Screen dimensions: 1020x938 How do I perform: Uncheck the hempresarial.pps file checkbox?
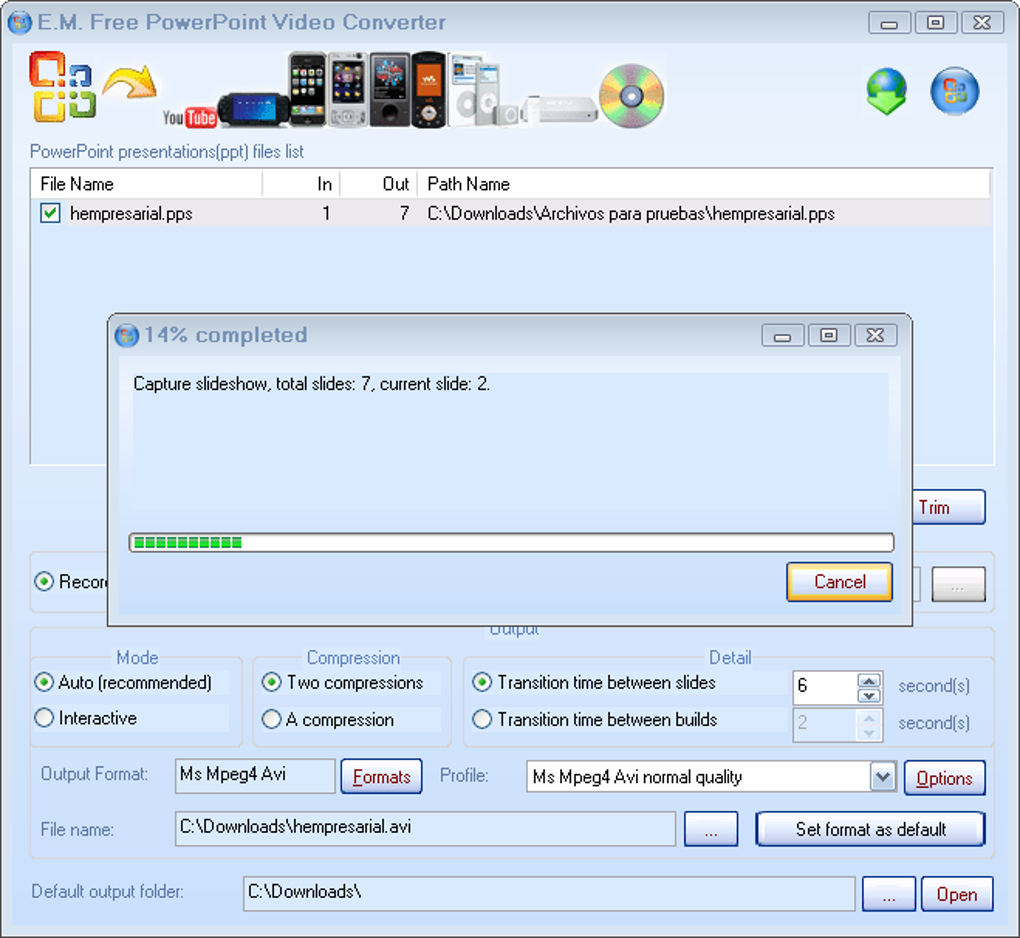(50, 213)
